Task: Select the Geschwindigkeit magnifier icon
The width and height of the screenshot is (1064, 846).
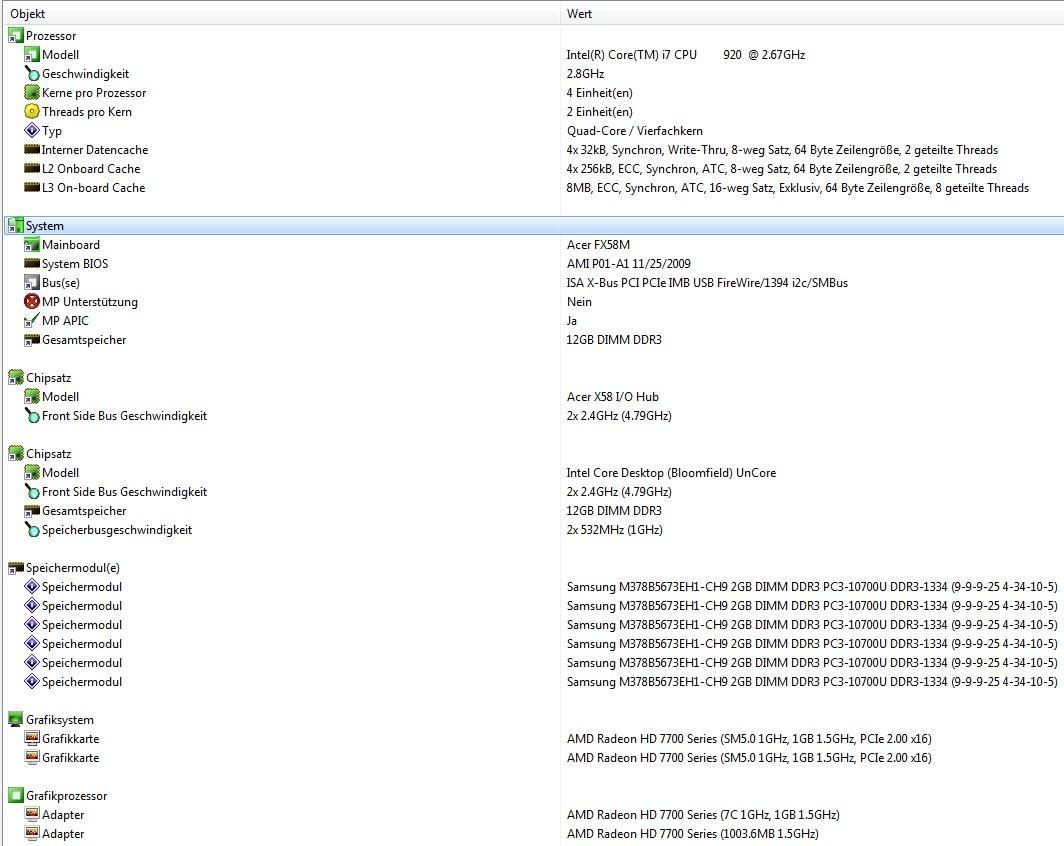Action: [x=32, y=74]
